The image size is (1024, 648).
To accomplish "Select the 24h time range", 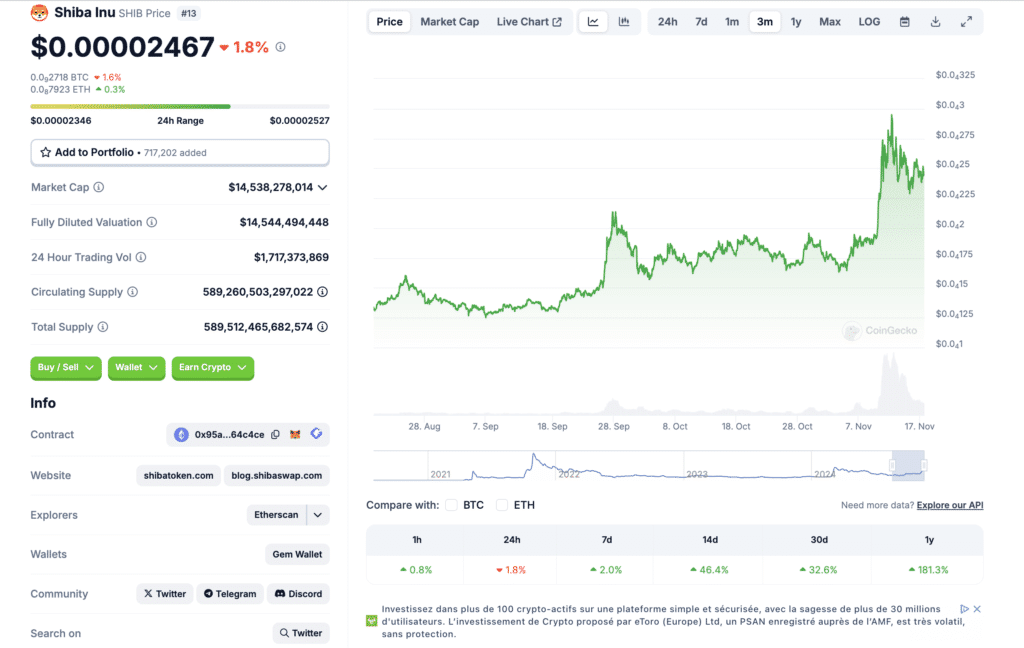I will (667, 22).
